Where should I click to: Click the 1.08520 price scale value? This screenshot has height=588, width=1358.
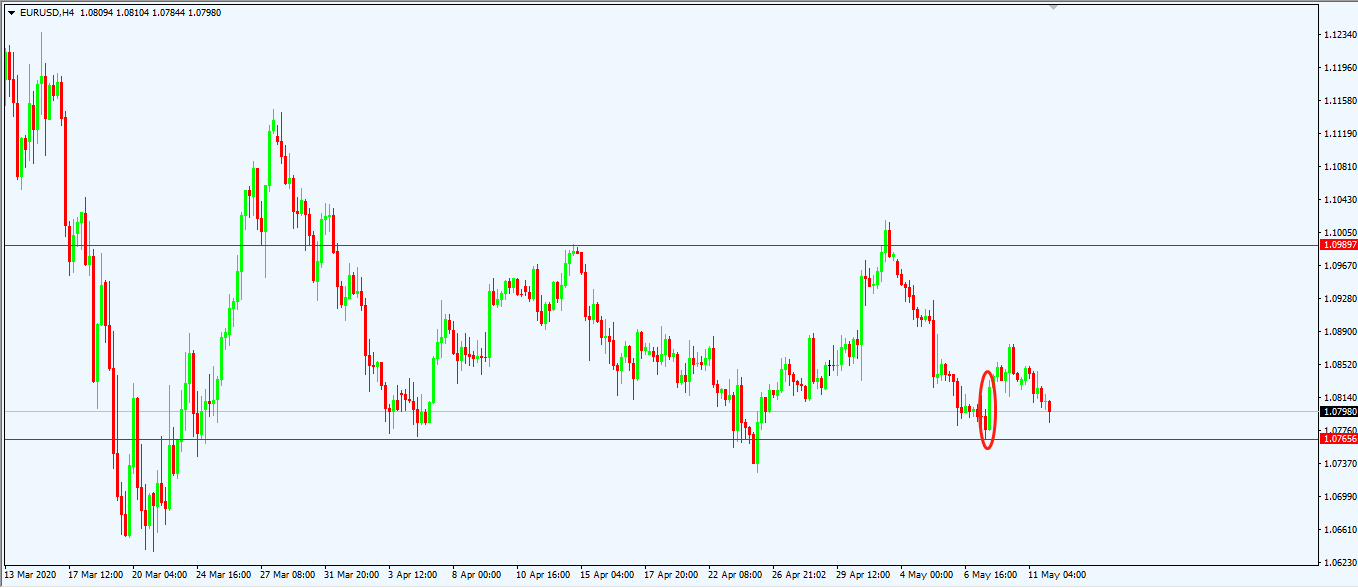pyautogui.click(x=1339, y=365)
